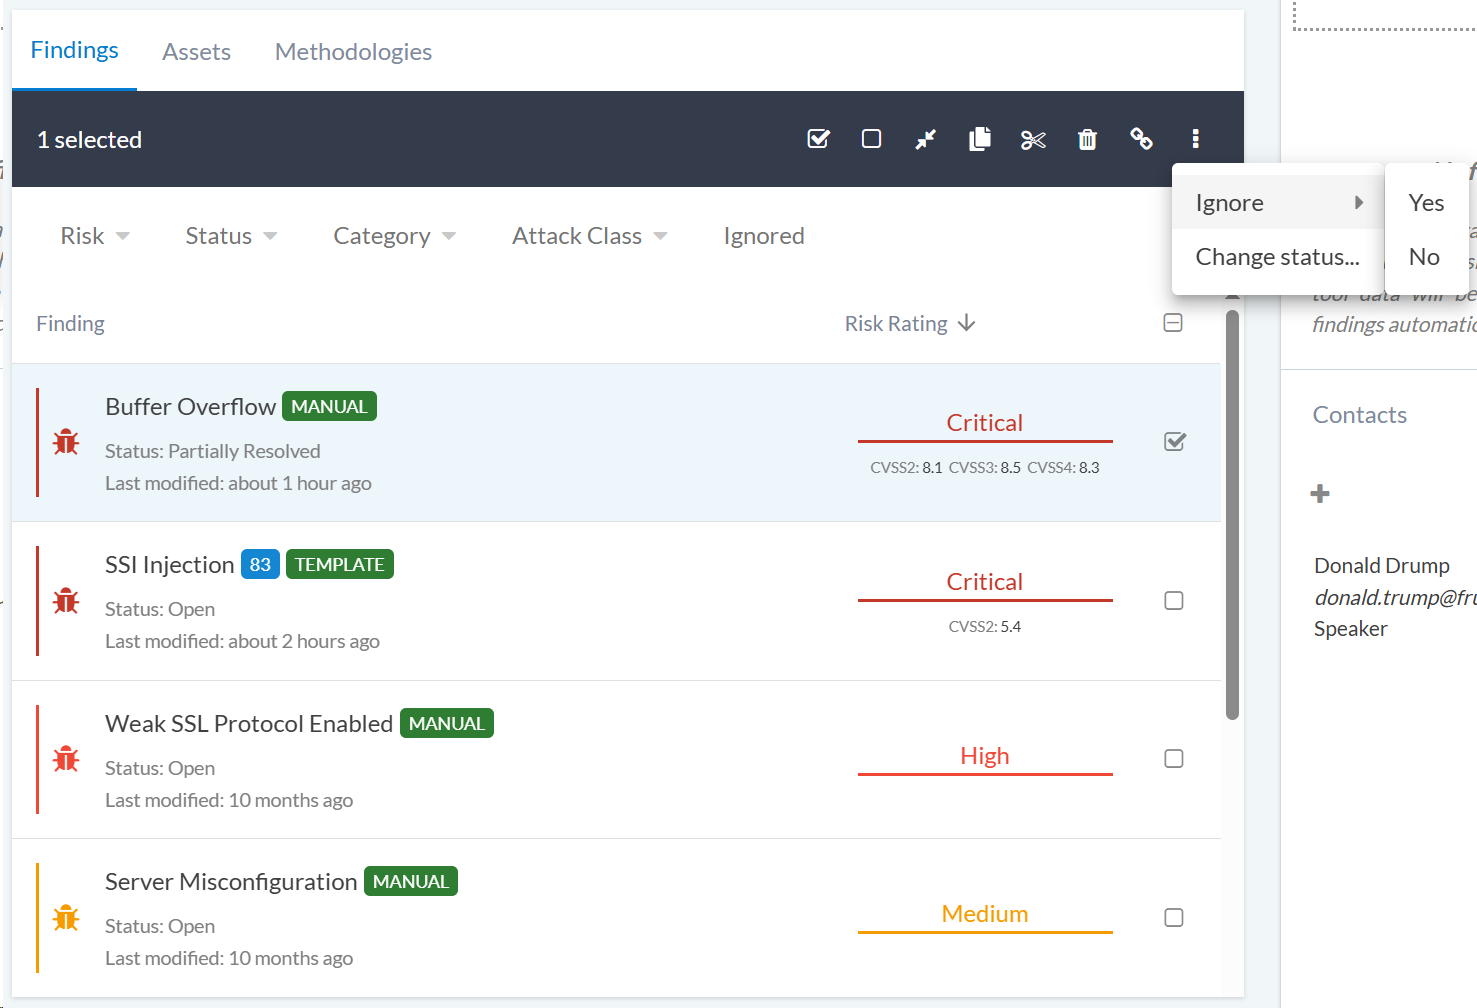This screenshot has width=1477, height=1008.
Task: Check the Weak SSL Protocol Enabled checkbox
Action: (1174, 759)
